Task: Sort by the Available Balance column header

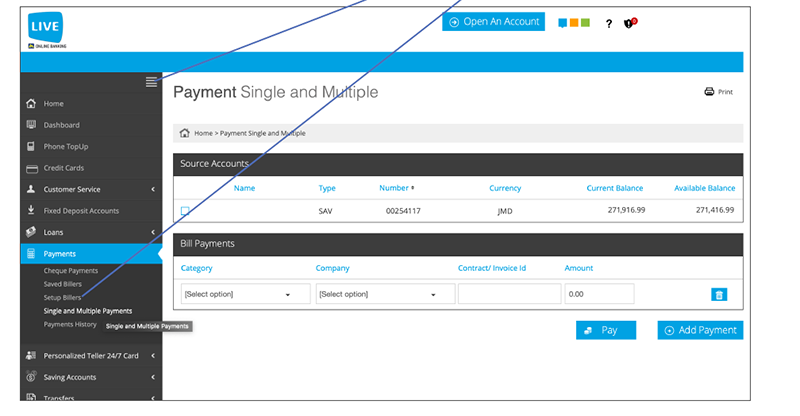Action: click(705, 188)
